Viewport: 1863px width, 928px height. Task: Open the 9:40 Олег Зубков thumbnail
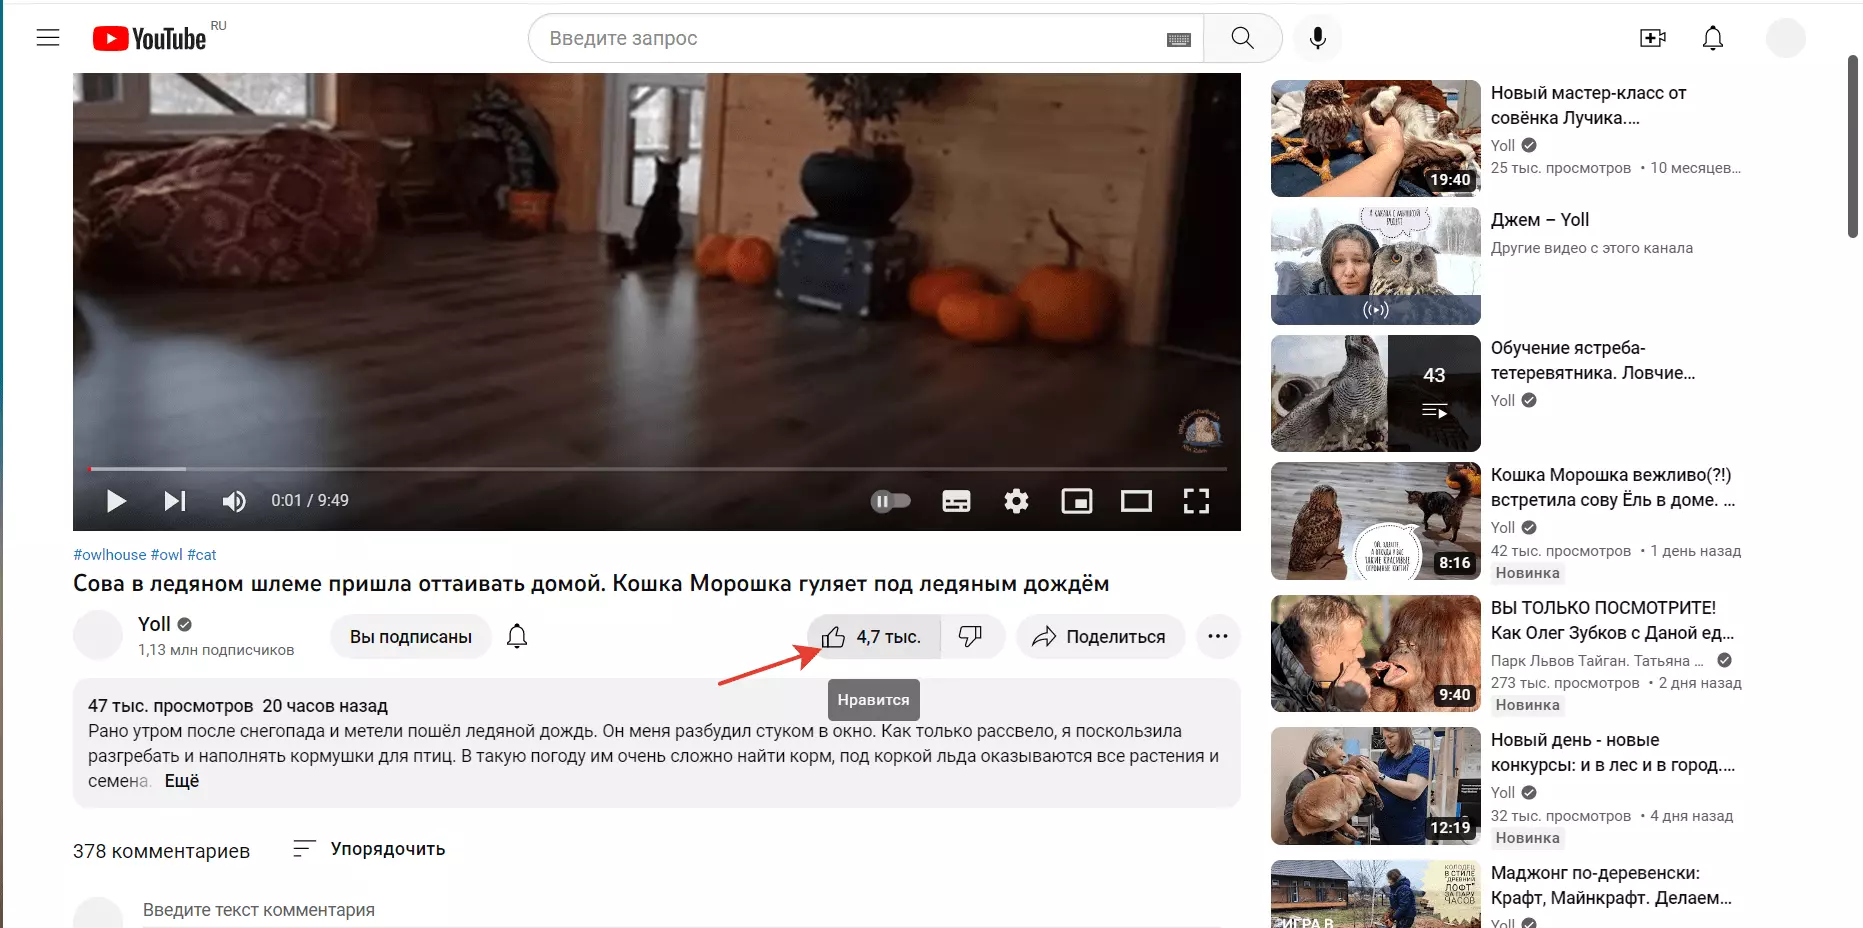click(x=1376, y=653)
